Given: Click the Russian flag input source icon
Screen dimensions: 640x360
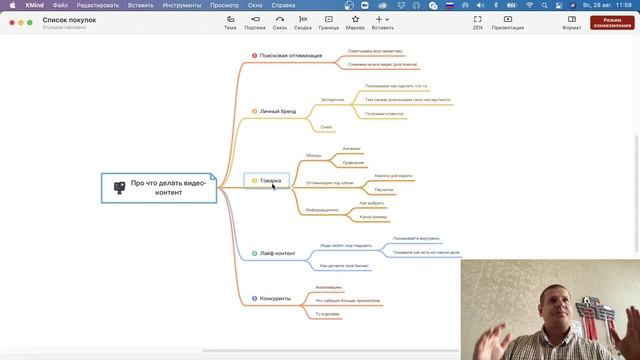Looking at the screenshot, I should (x=450, y=5).
